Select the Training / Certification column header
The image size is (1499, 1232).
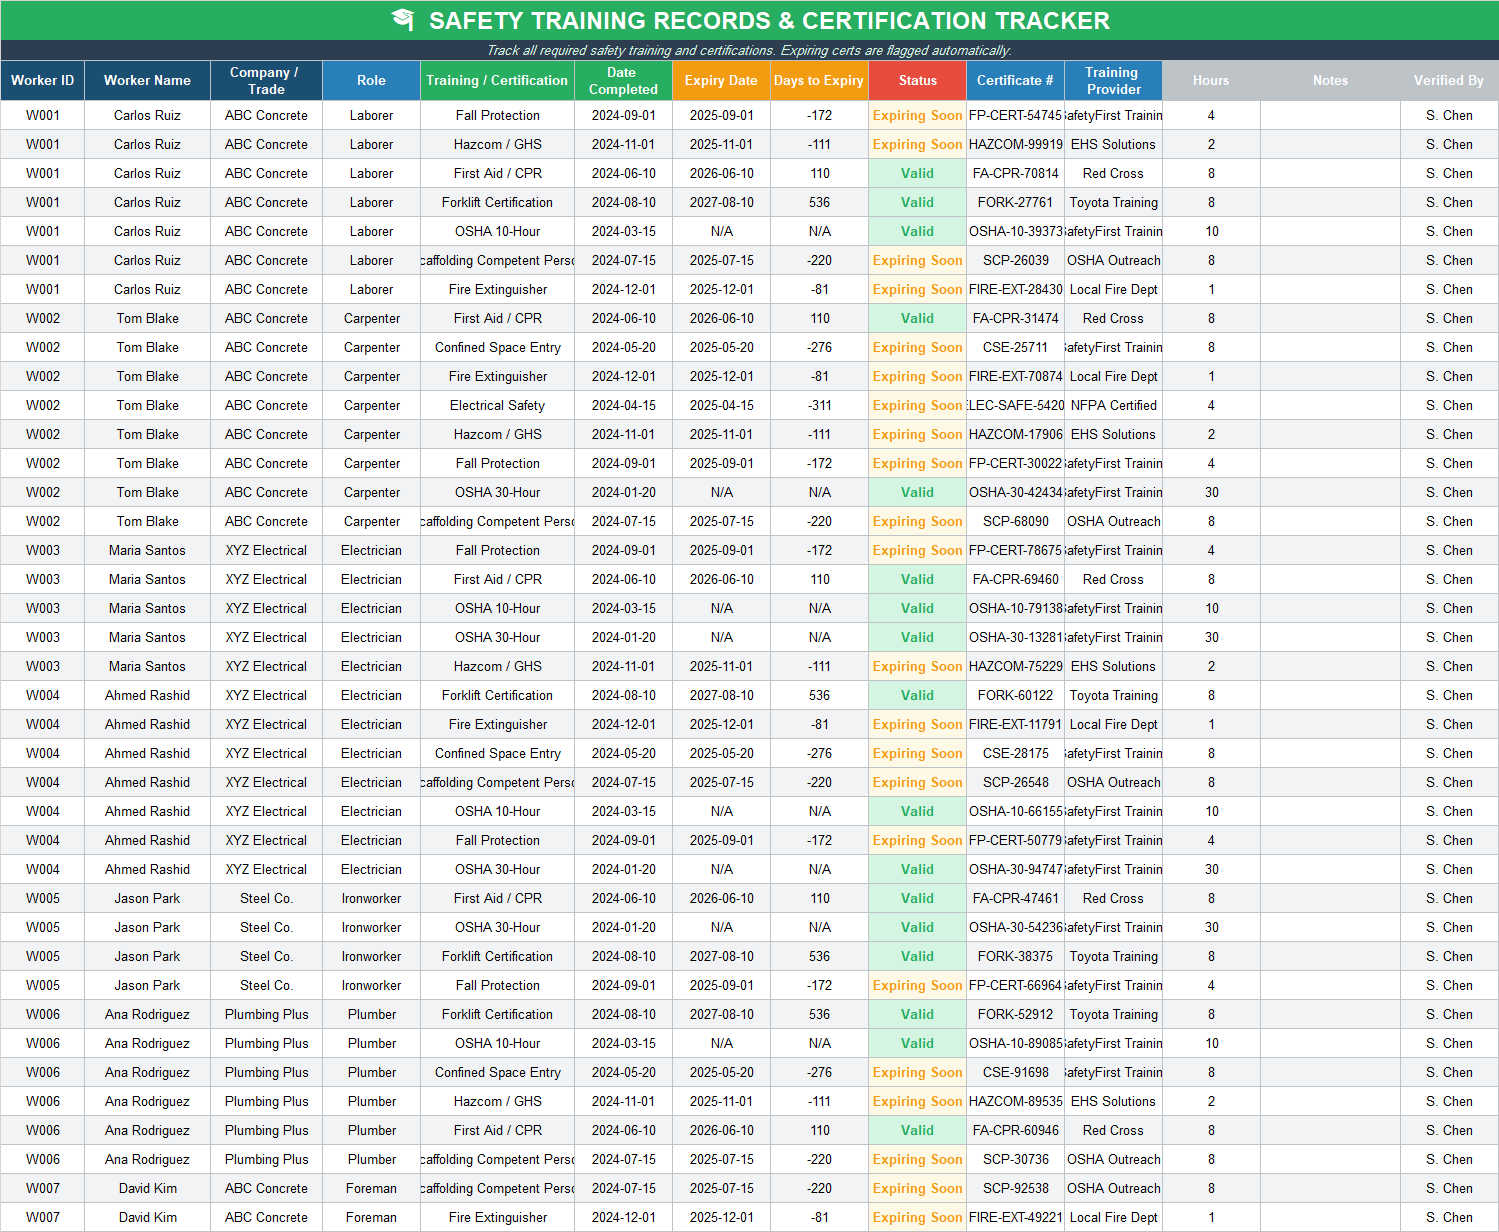coord(497,81)
